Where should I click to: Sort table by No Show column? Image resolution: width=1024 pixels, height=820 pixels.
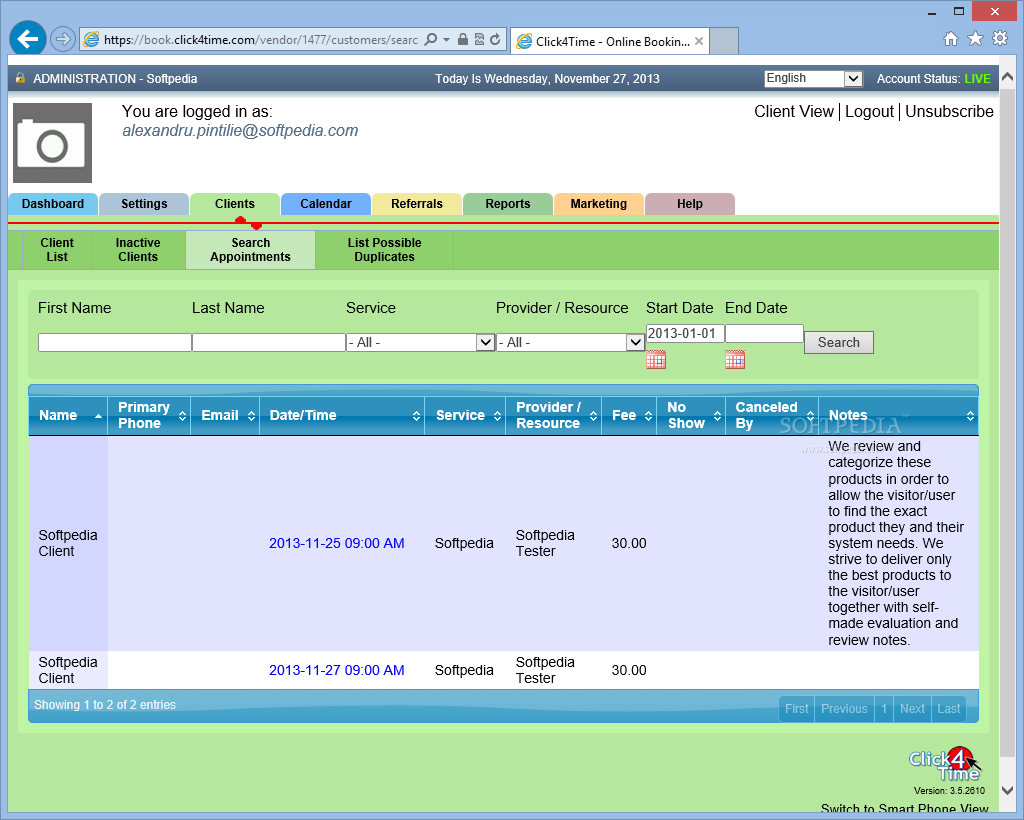691,415
